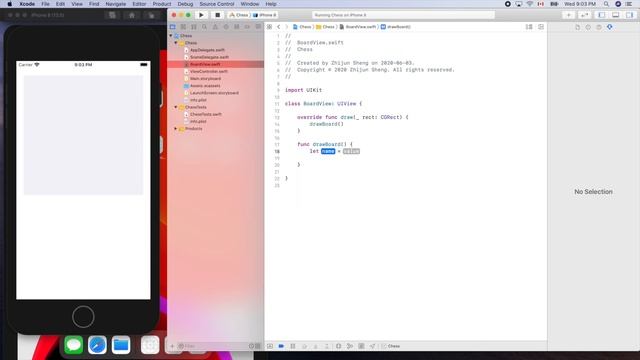Select BoardView.swift in the navigator
The width and height of the screenshot is (640, 360).
[x=205, y=64]
